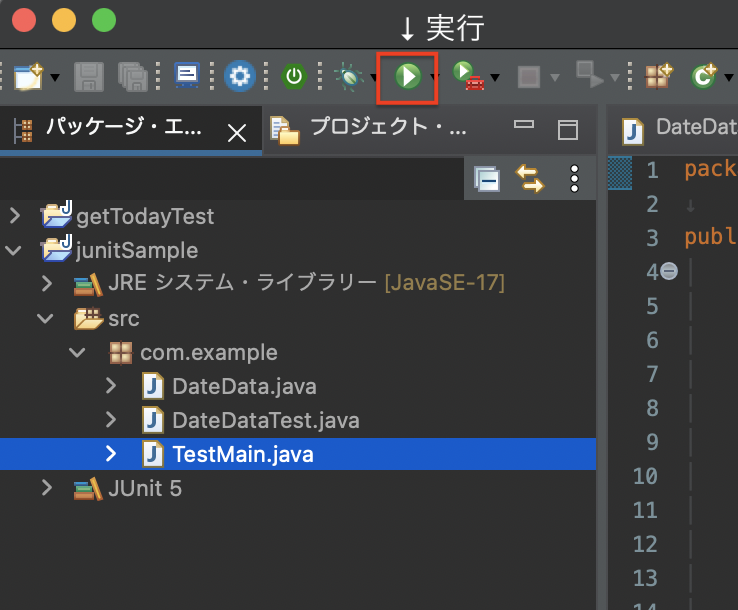Minimize the Package Explorer view
The height and width of the screenshot is (610, 738).
523,125
